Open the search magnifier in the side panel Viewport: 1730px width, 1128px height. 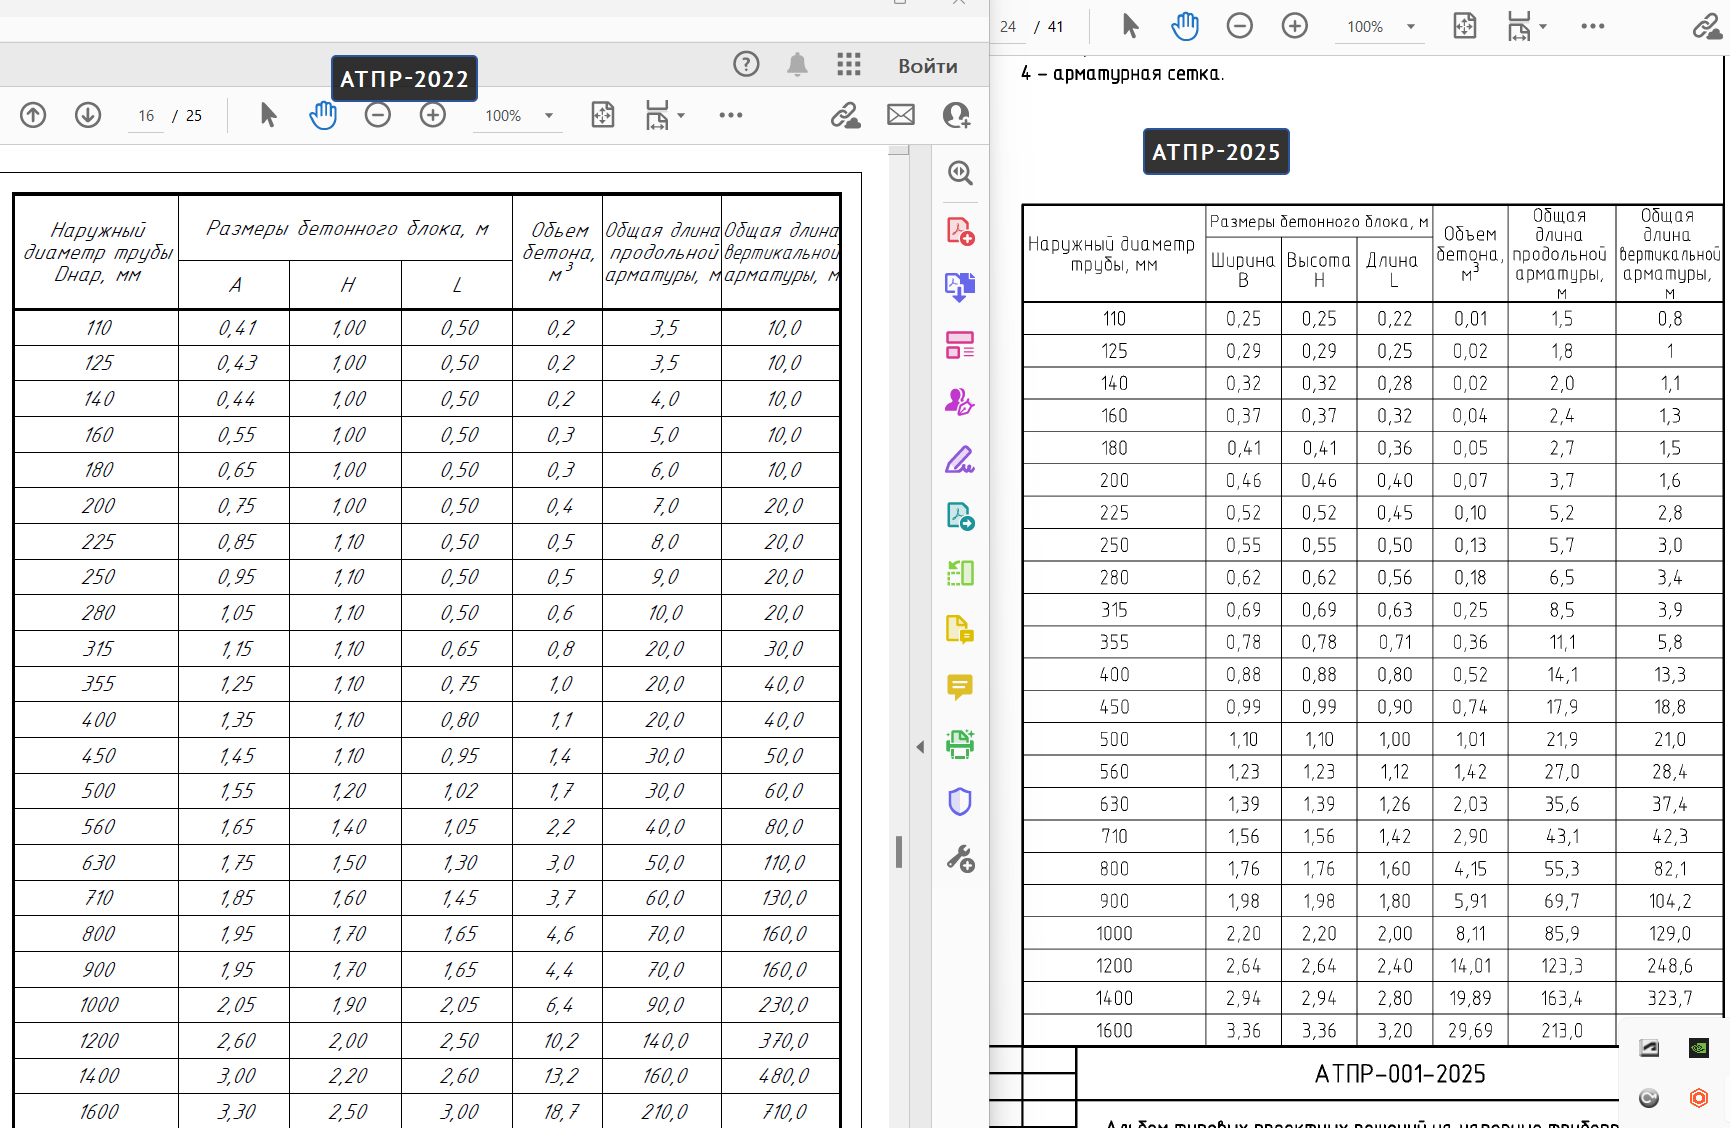point(960,173)
